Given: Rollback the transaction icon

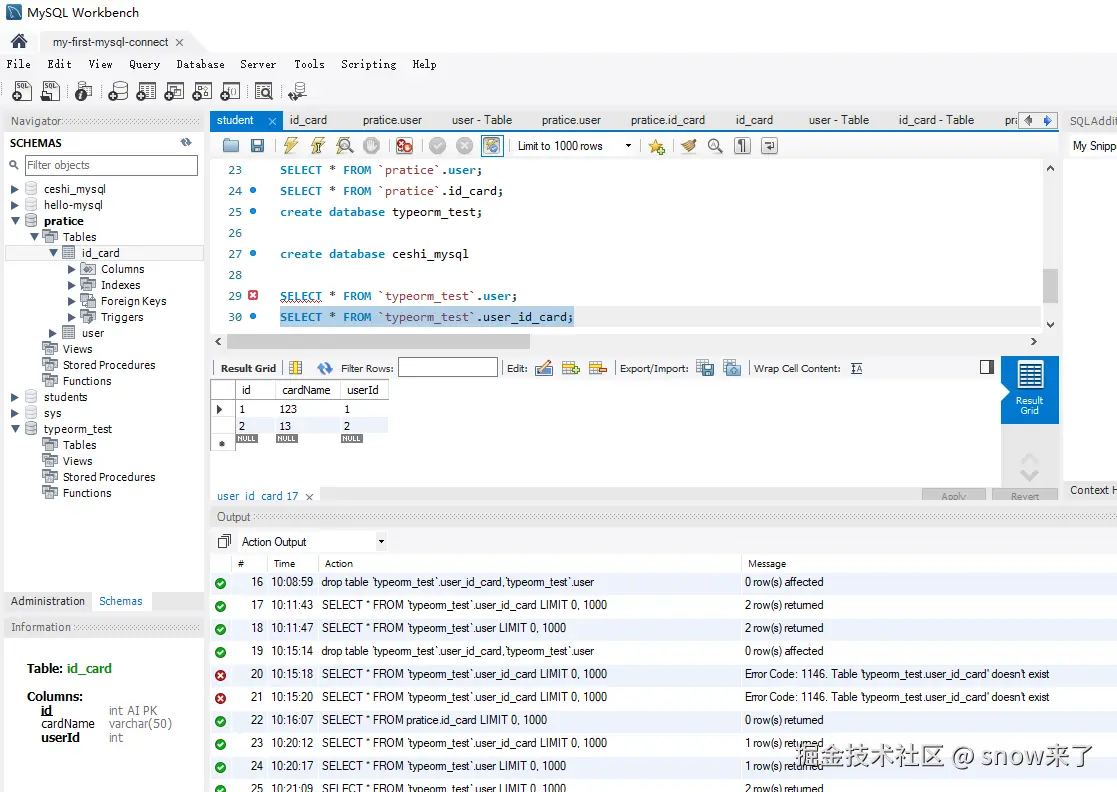Looking at the screenshot, I should [x=464, y=146].
